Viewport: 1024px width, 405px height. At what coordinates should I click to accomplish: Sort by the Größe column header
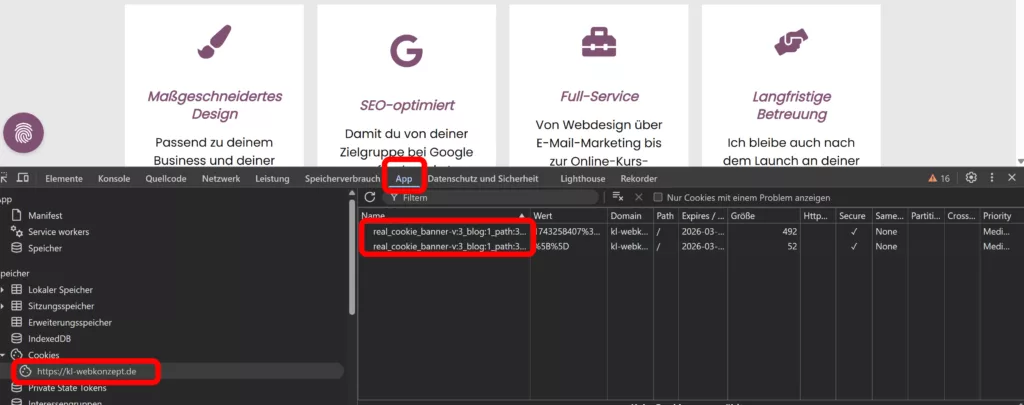tap(764, 216)
